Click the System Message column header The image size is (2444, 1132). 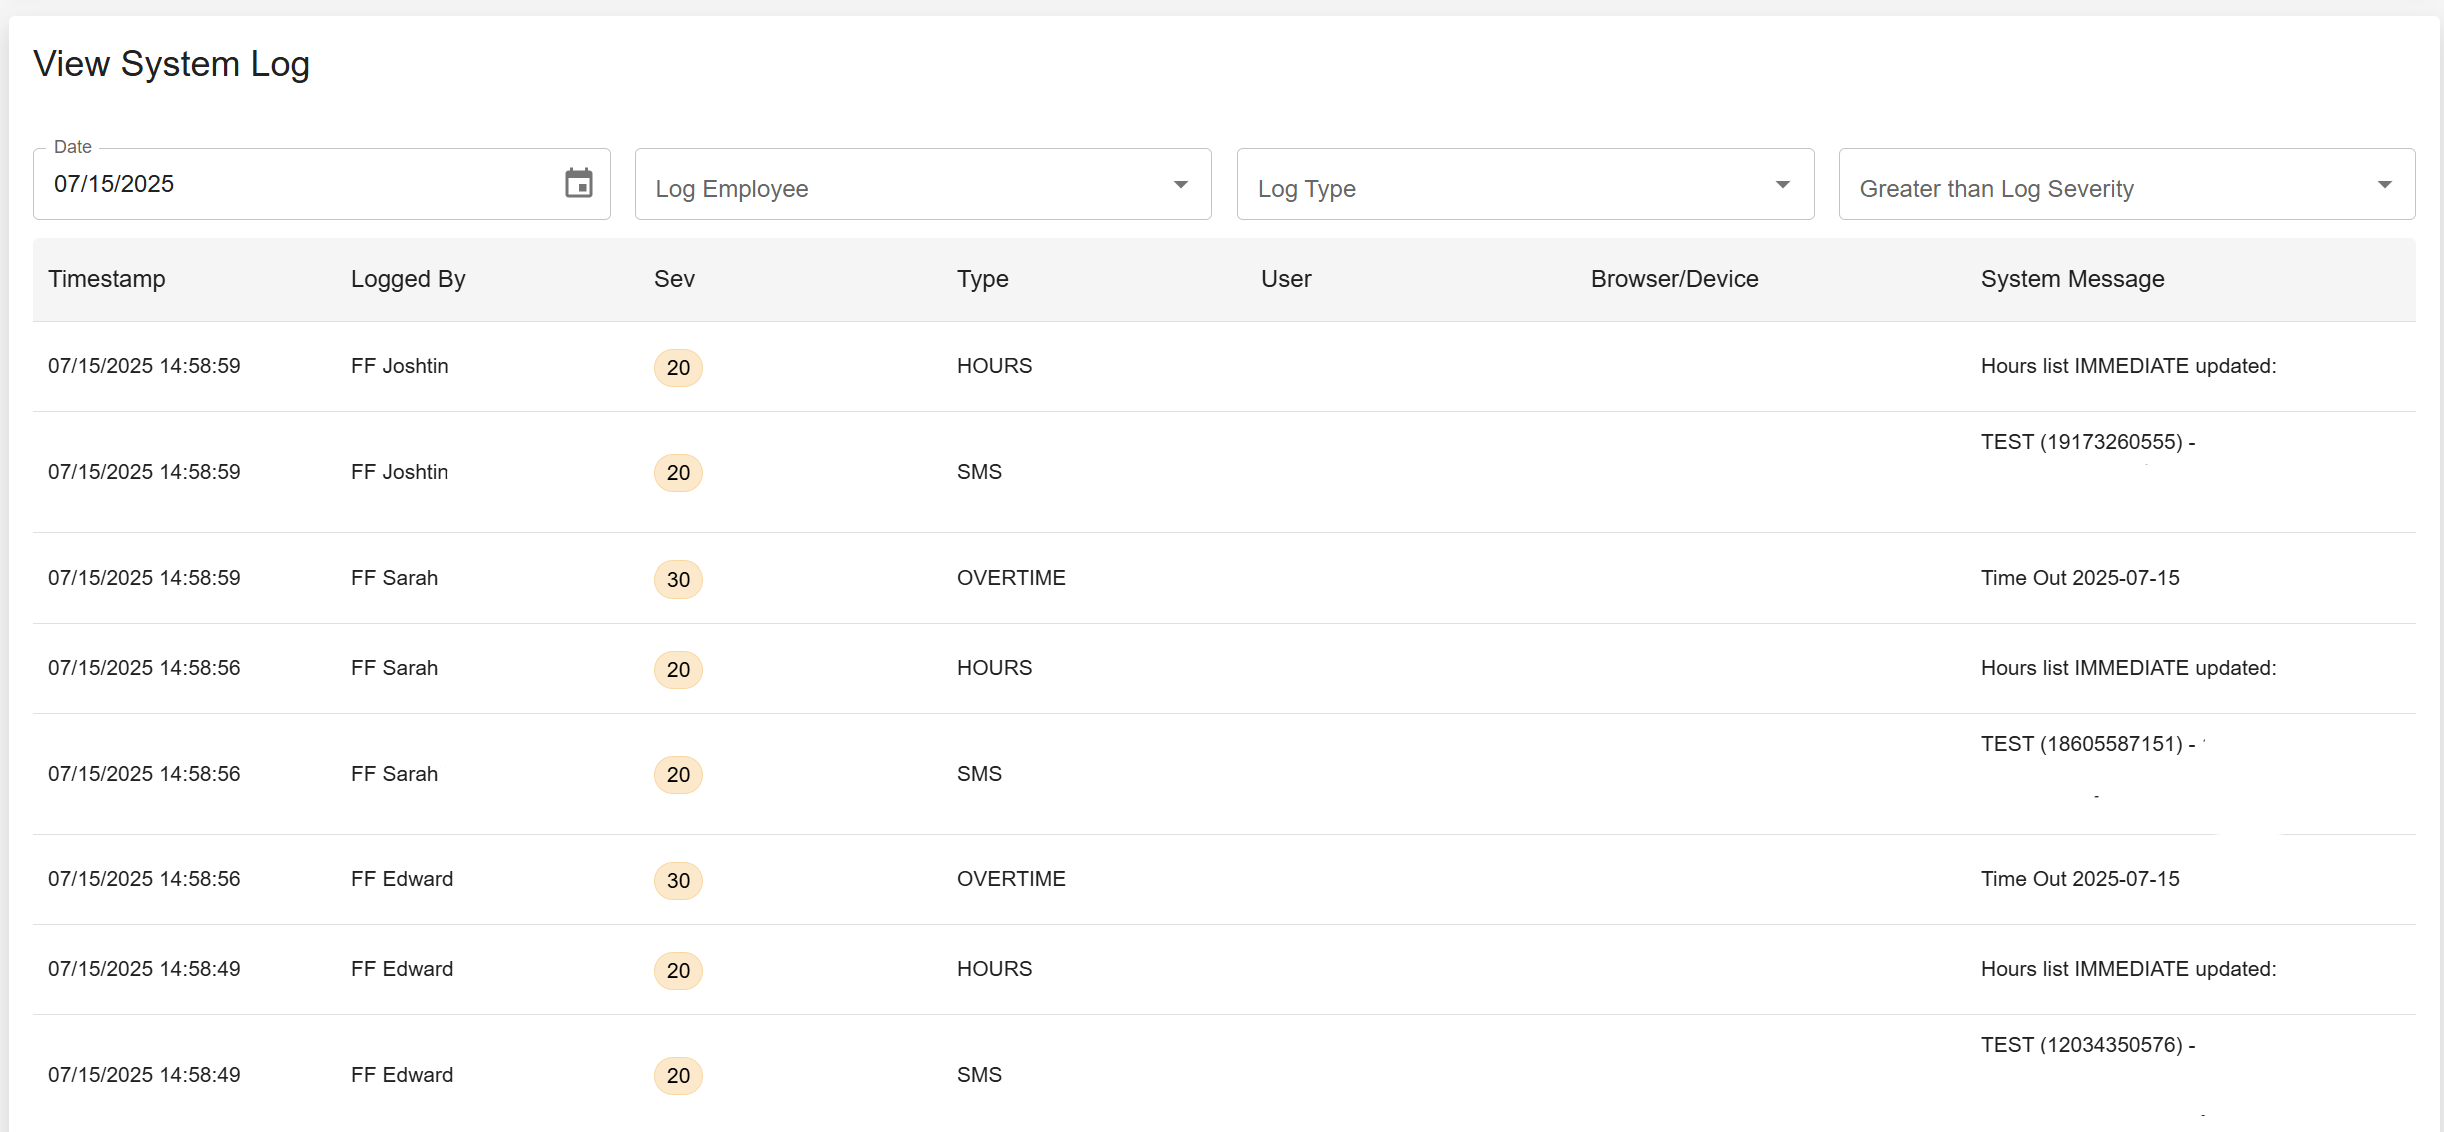[2072, 279]
